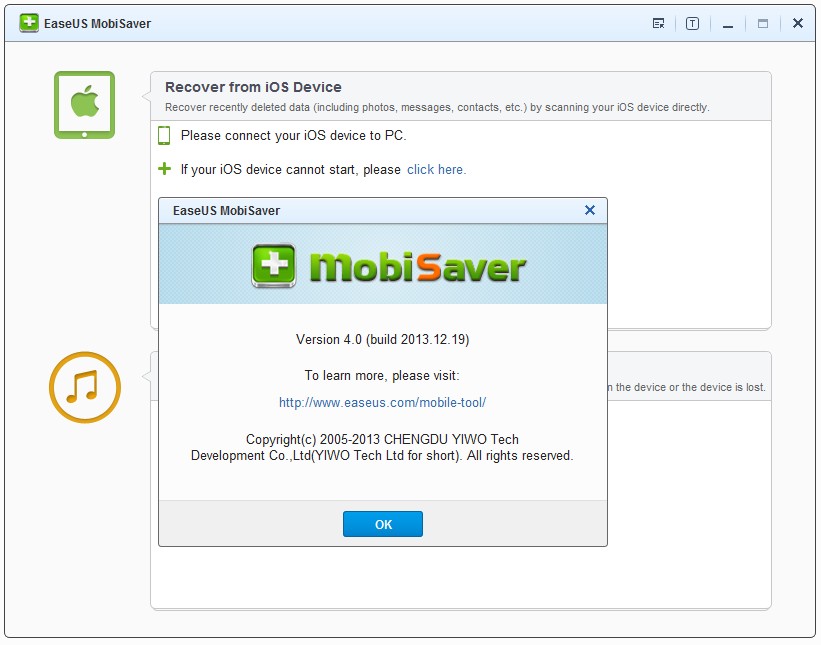Viewport: 821px width, 645px height.
Task: Click 'Recover from iOS Device' heading
Action: coord(253,87)
